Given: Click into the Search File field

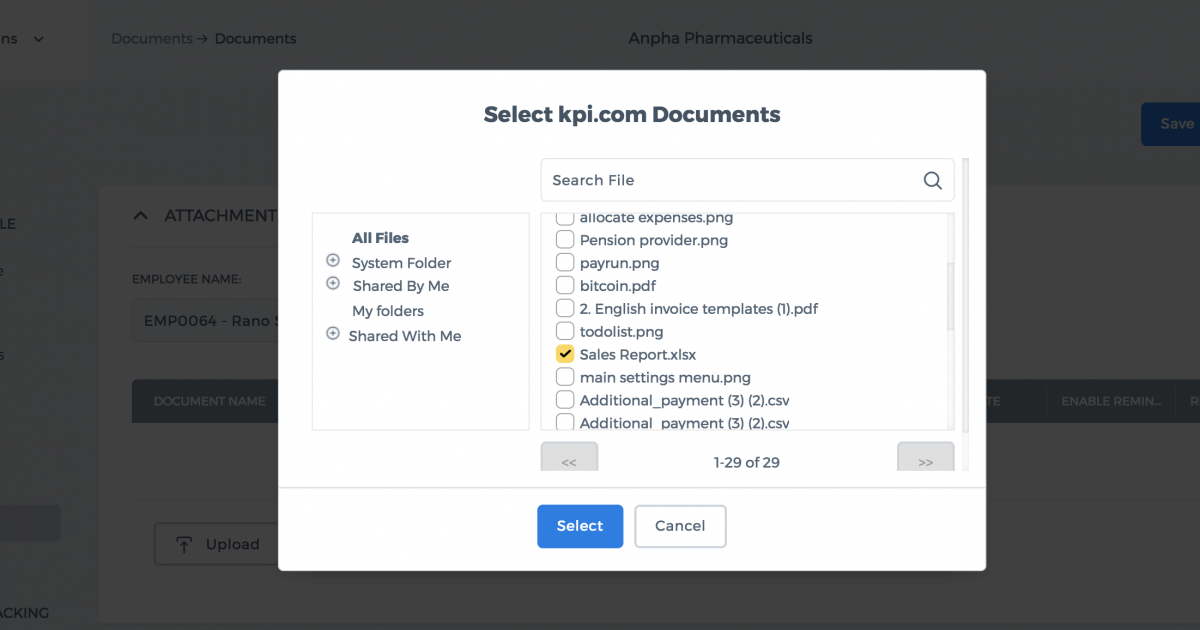Looking at the screenshot, I should [x=747, y=180].
